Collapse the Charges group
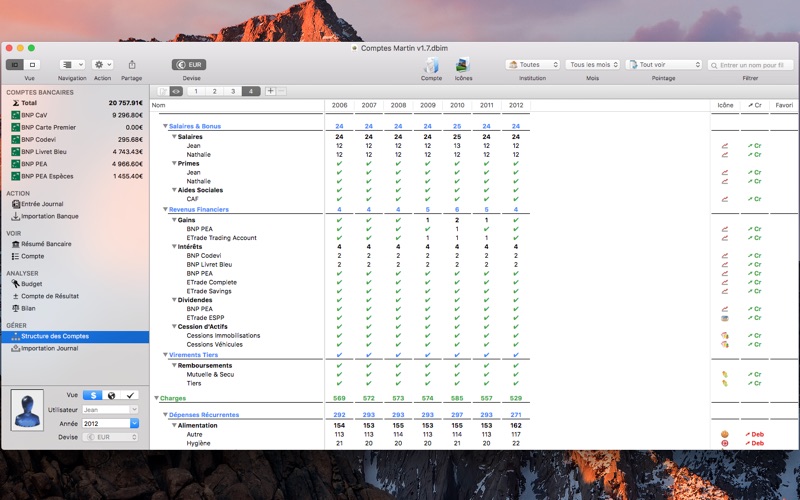 point(157,398)
